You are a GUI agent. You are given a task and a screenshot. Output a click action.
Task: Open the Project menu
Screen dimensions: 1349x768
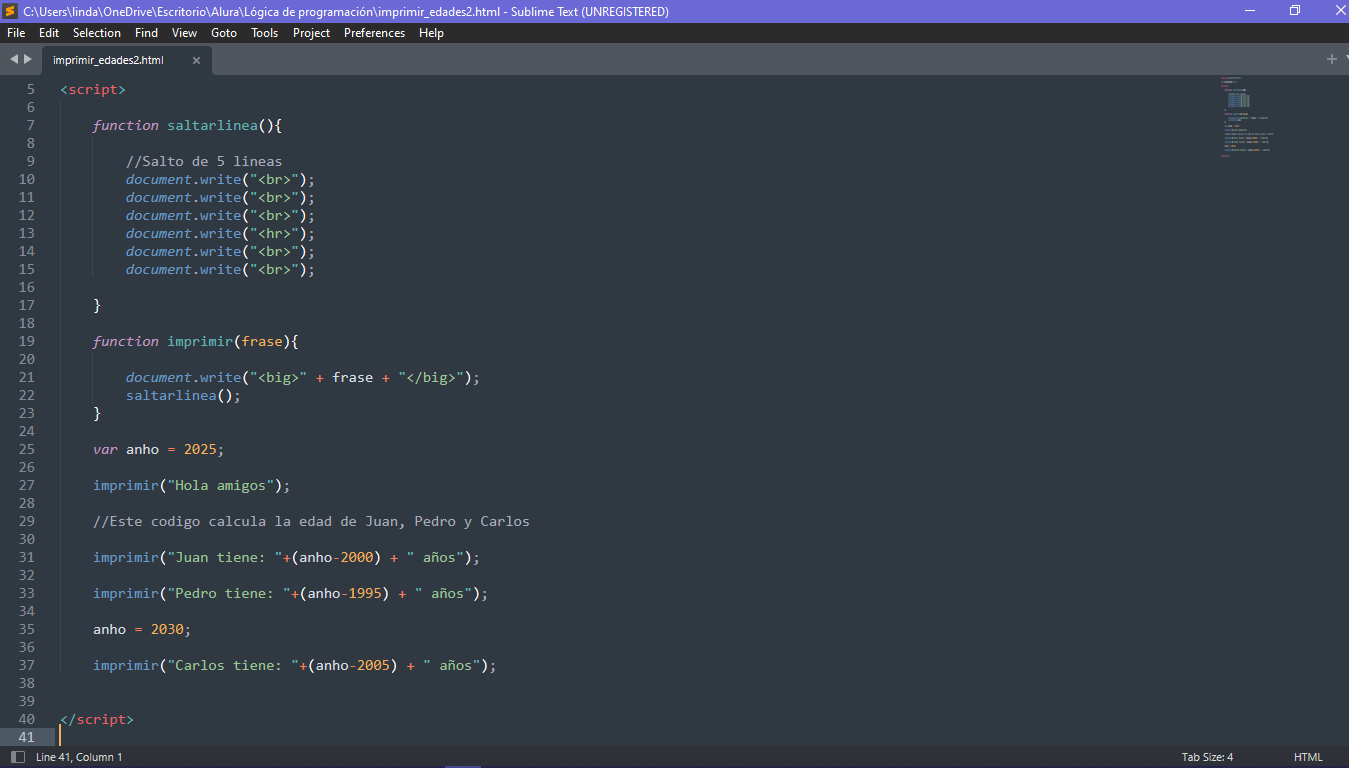pos(312,33)
